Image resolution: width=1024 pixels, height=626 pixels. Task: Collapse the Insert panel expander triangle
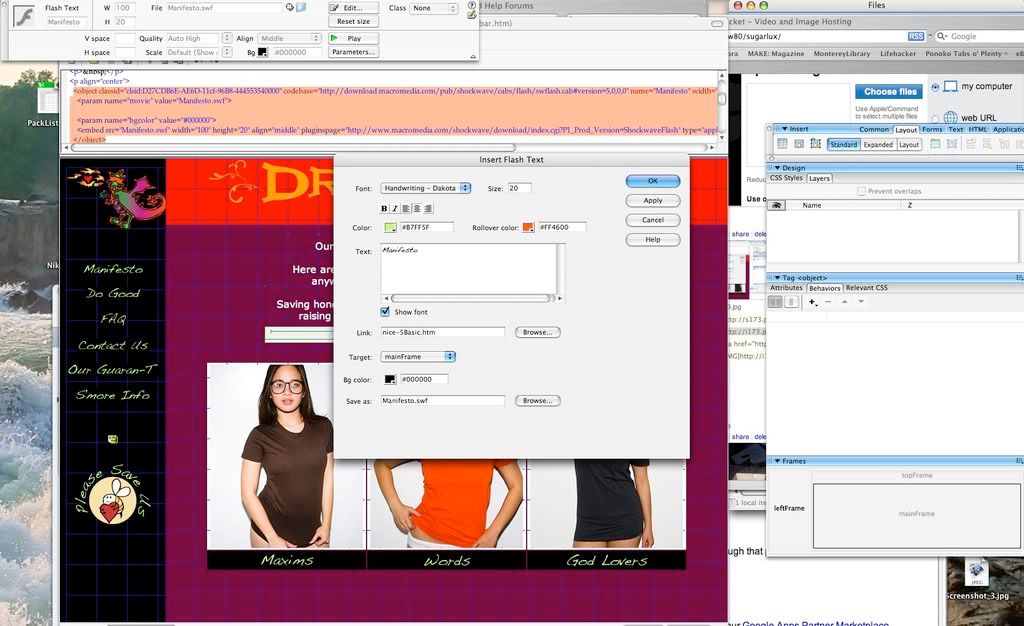point(784,129)
